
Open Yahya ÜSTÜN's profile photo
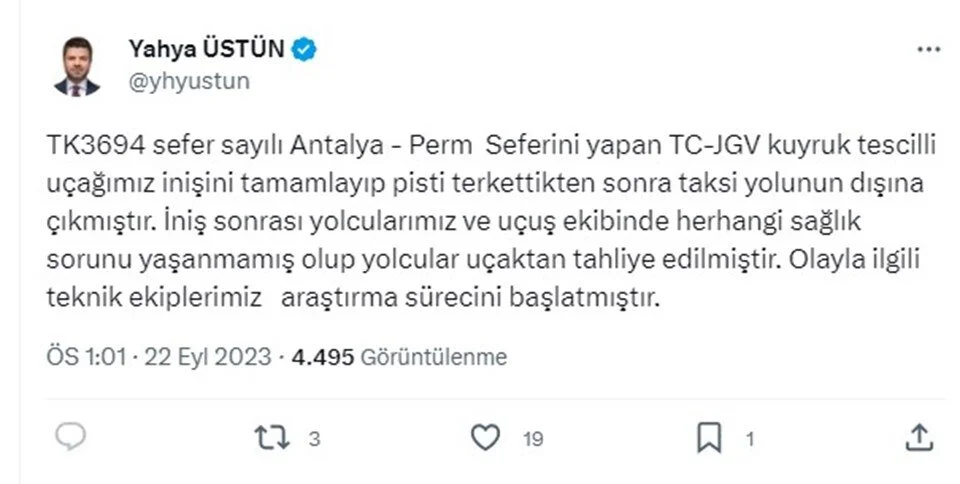pyautogui.click(x=77, y=65)
